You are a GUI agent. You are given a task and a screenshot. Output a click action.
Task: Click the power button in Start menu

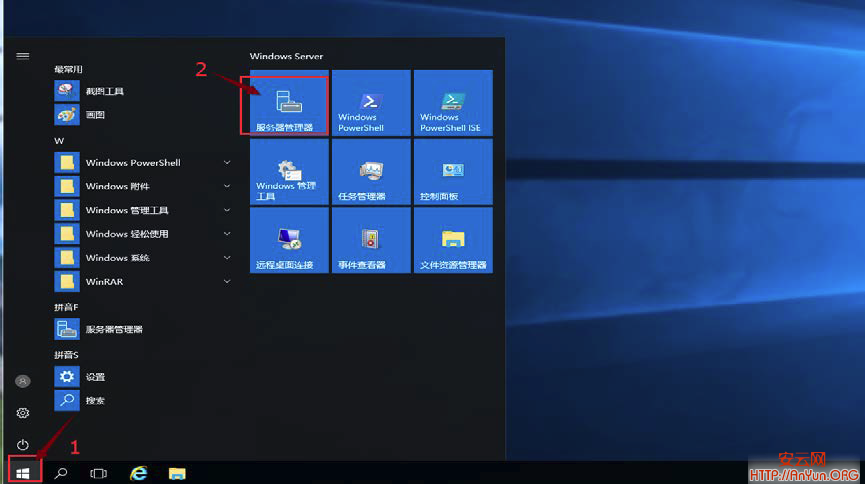click(x=23, y=444)
